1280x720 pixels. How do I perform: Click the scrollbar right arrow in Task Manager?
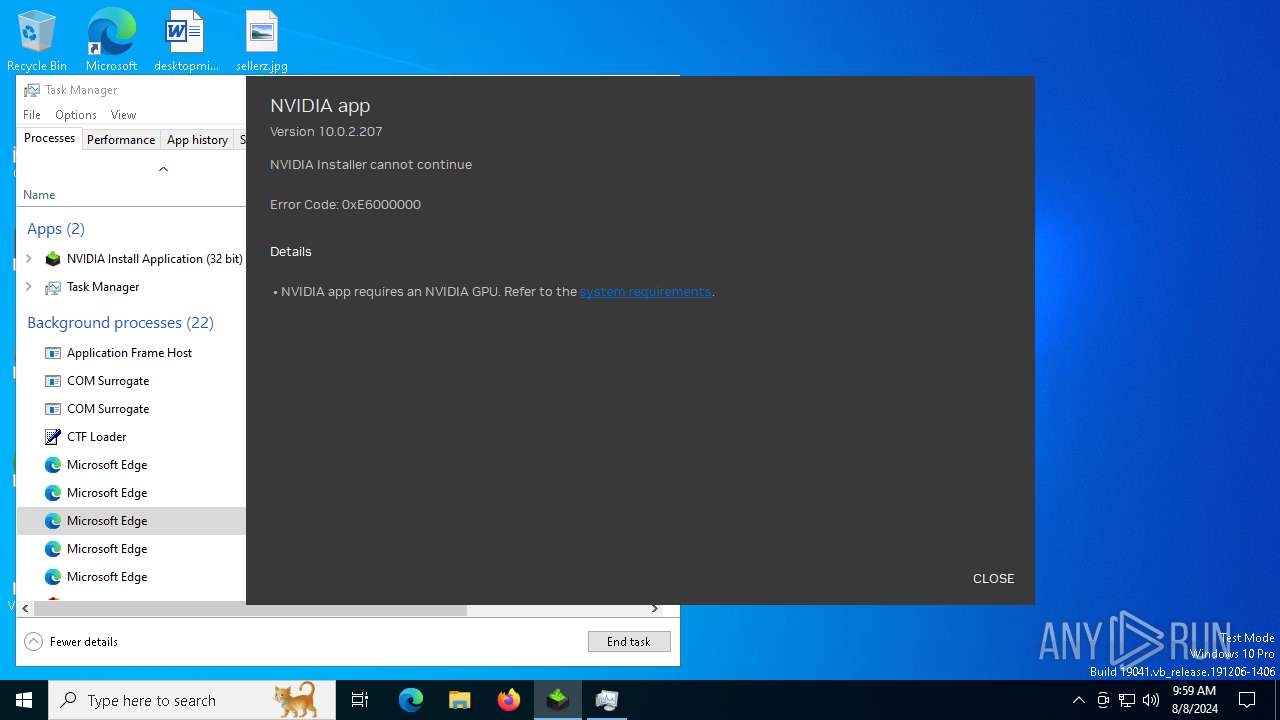point(655,609)
